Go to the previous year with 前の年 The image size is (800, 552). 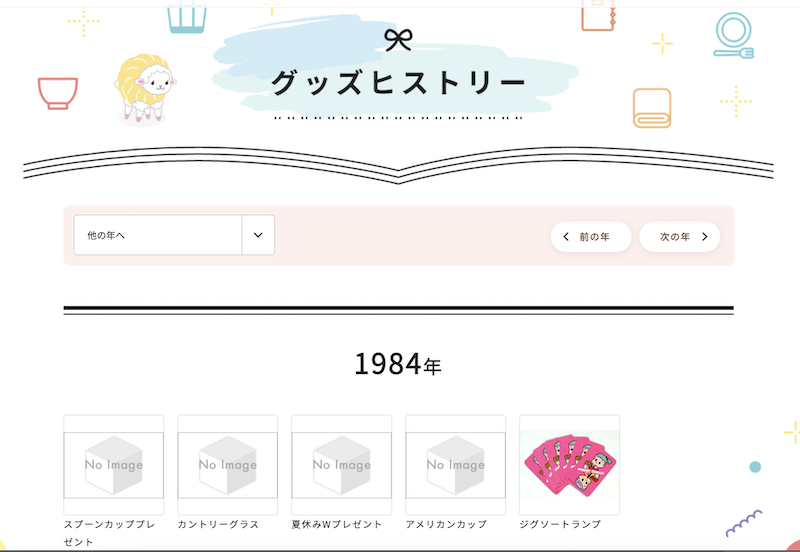[591, 237]
